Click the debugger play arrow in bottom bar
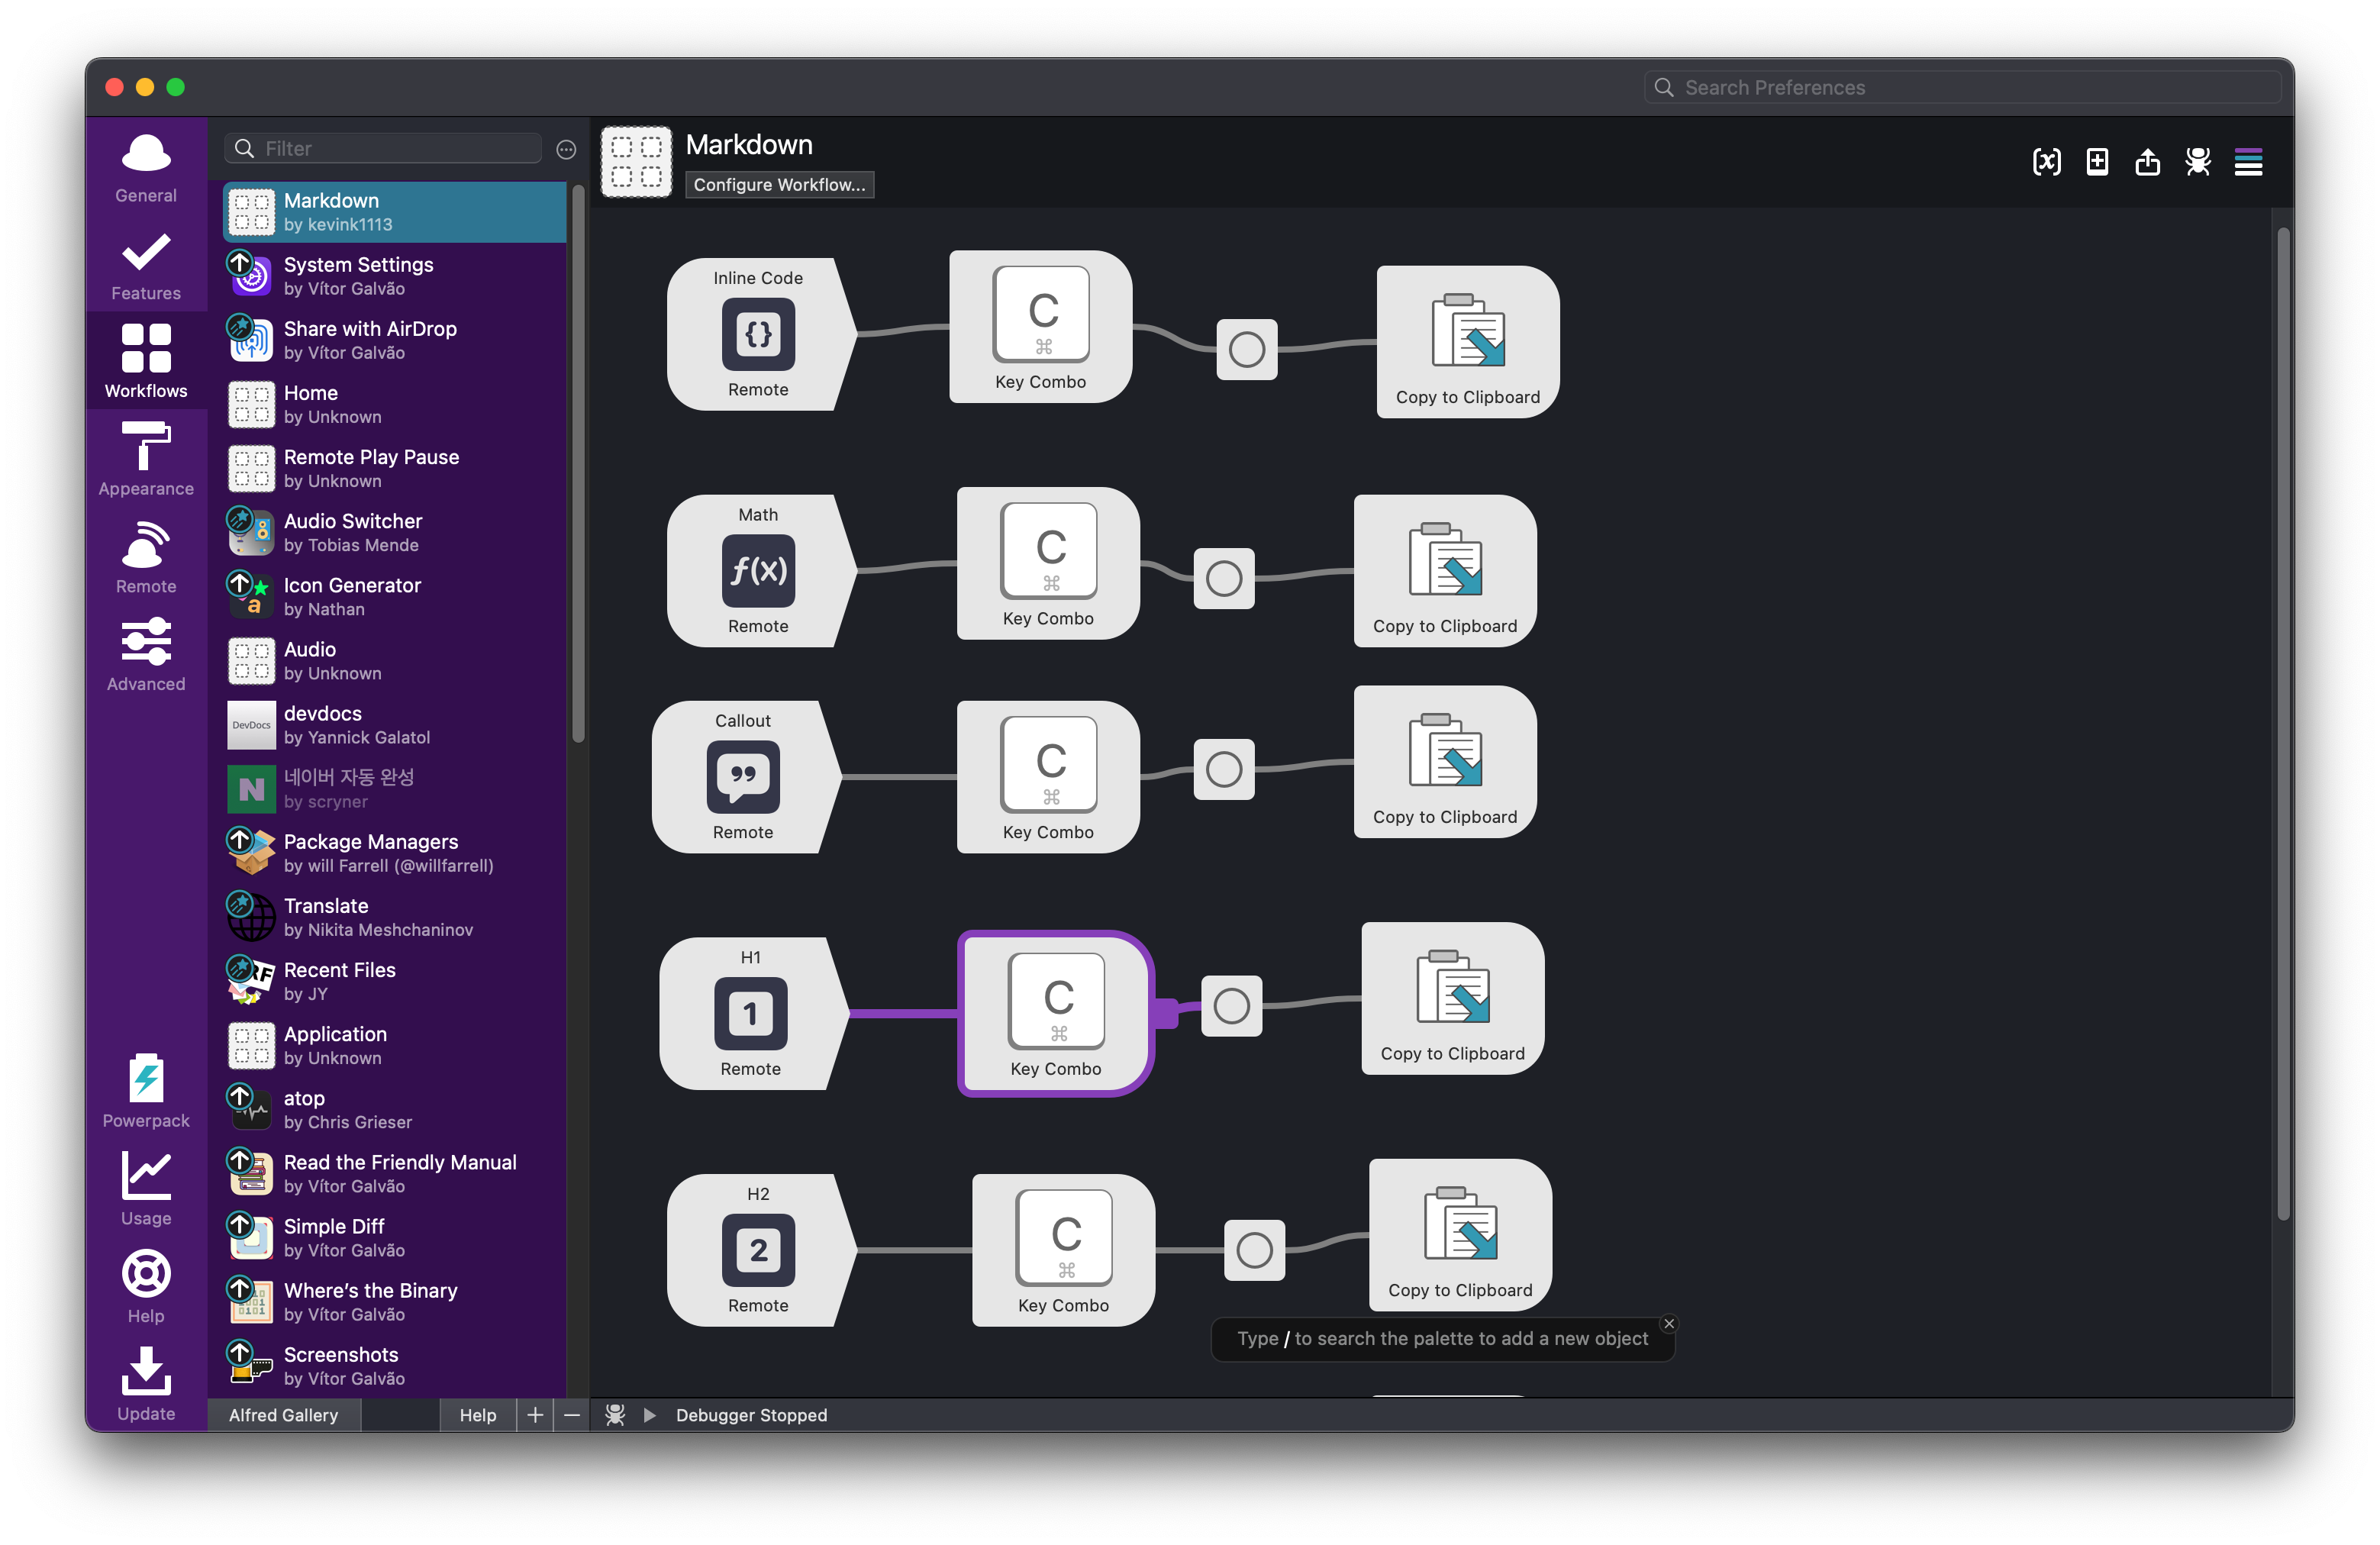Image resolution: width=2380 pixels, height=1545 pixels. click(649, 1415)
